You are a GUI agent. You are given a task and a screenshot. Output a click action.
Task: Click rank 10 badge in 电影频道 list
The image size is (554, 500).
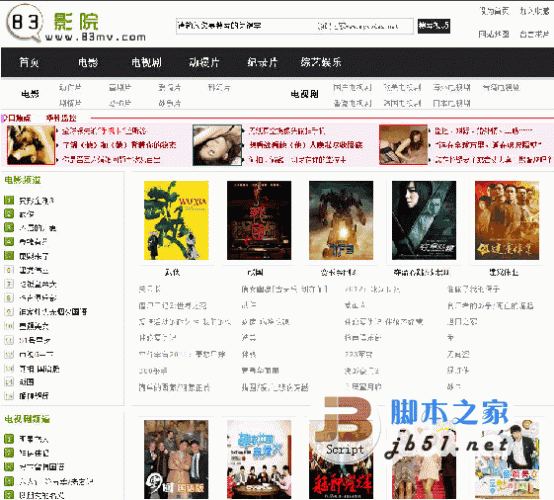click(x=9, y=326)
